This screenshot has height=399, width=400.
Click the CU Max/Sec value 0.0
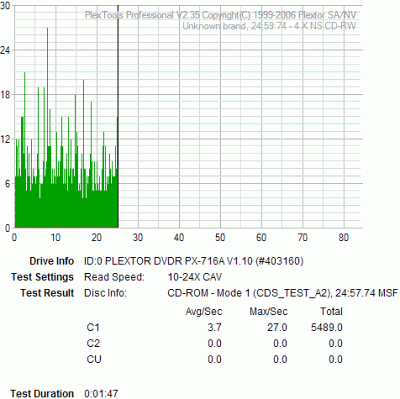[x=280, y=359]
